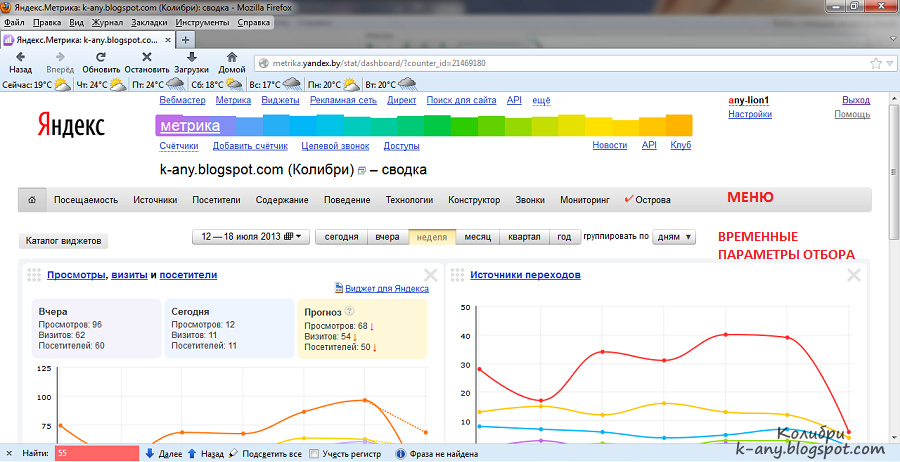Viewport: 900px width, 462px height.
Task: Open the Каталог виджетов button
Action: 64,241
